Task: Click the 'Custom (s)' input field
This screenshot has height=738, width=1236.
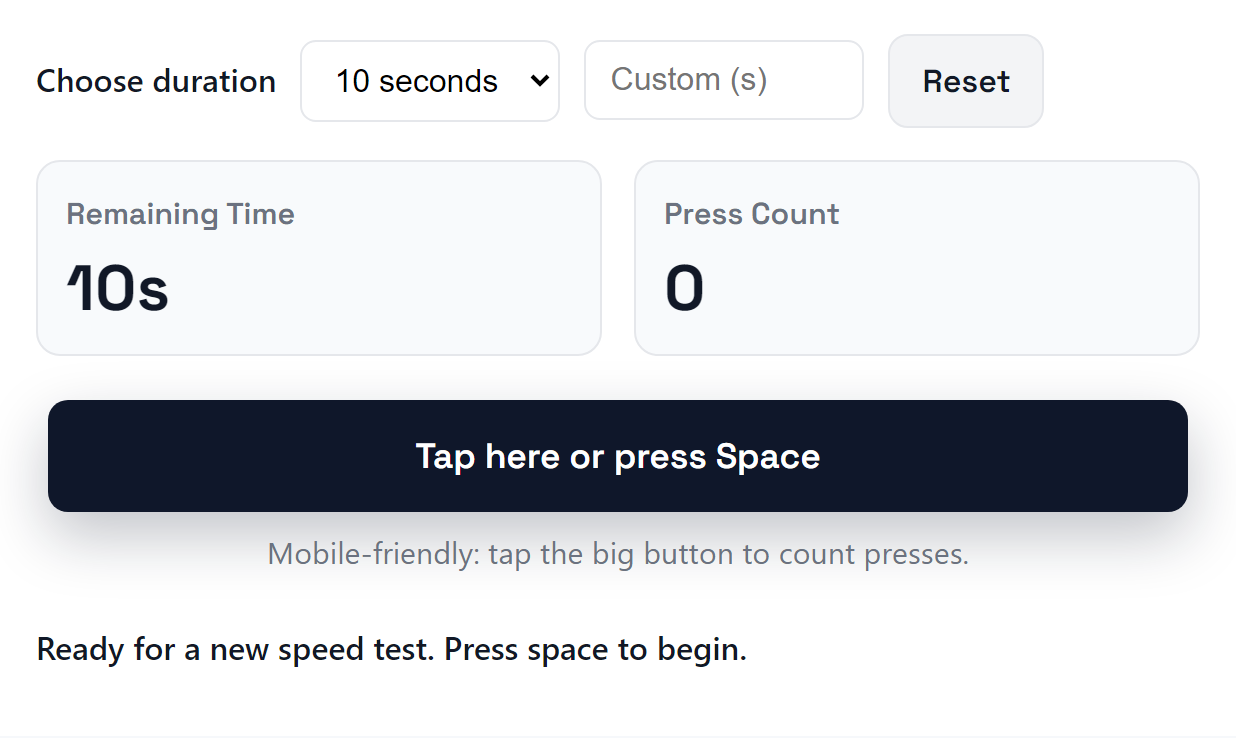Action: pyautogui.click(x=723, y=80)
